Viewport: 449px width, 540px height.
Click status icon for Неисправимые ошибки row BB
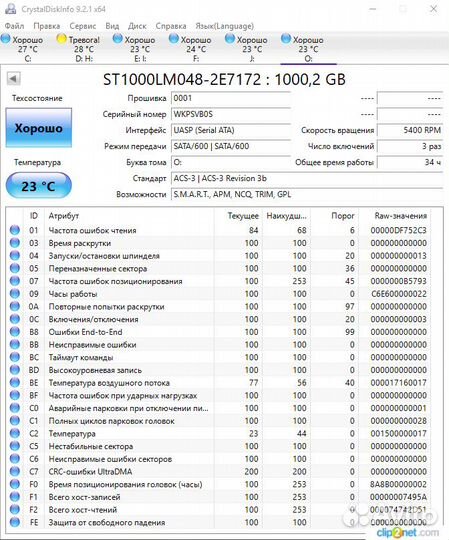point(14,344)
